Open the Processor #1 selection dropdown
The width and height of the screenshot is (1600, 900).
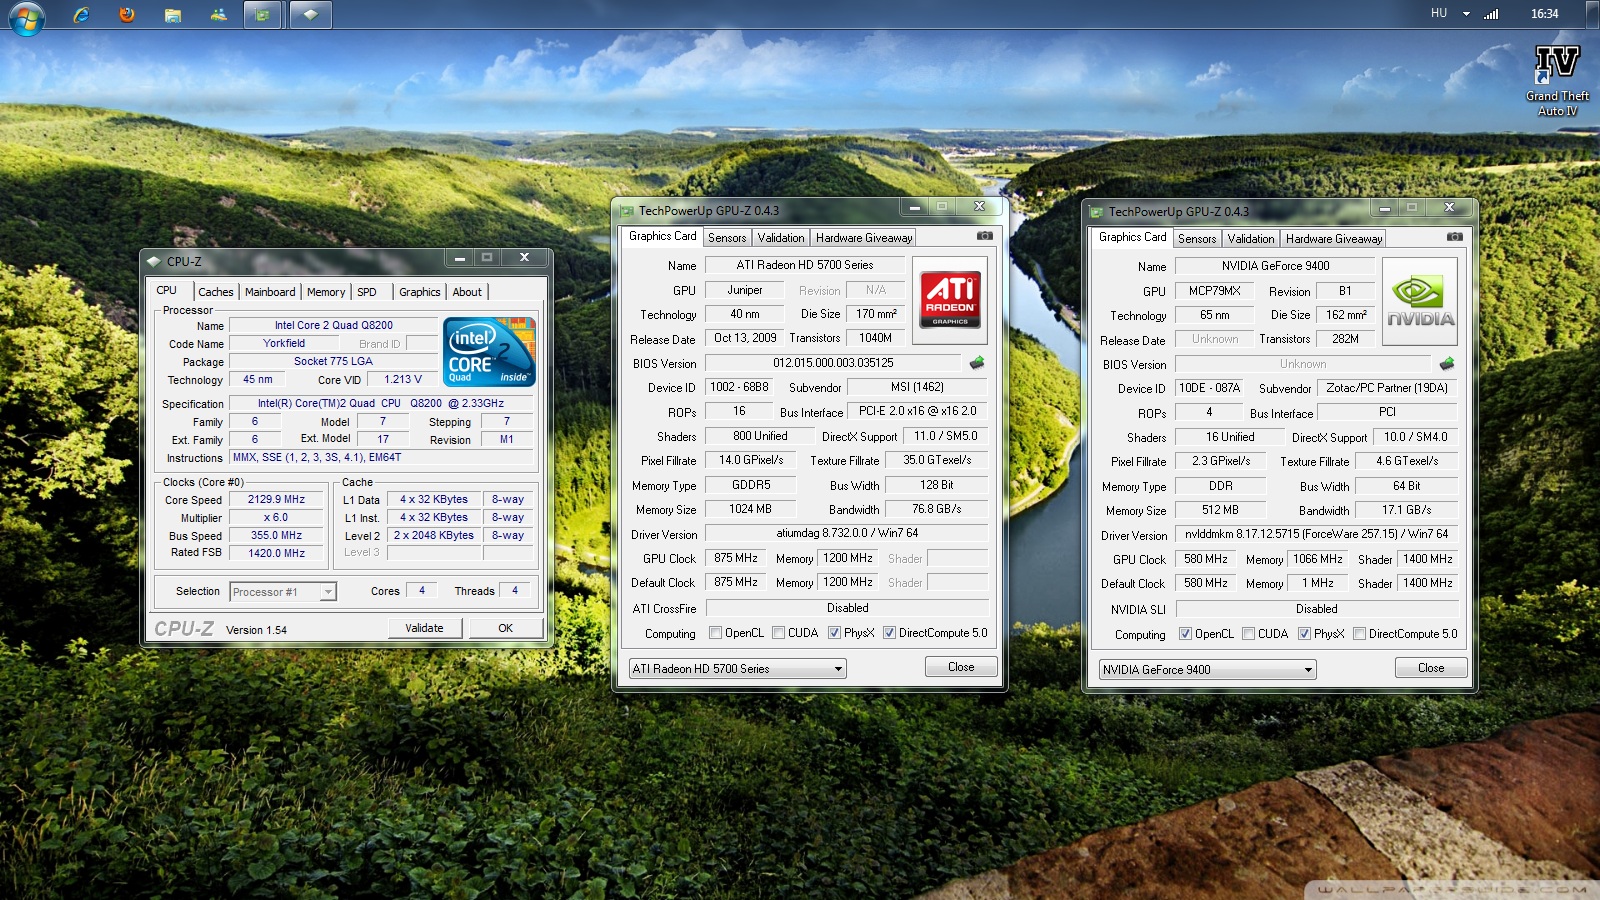(x=283, y=592)
